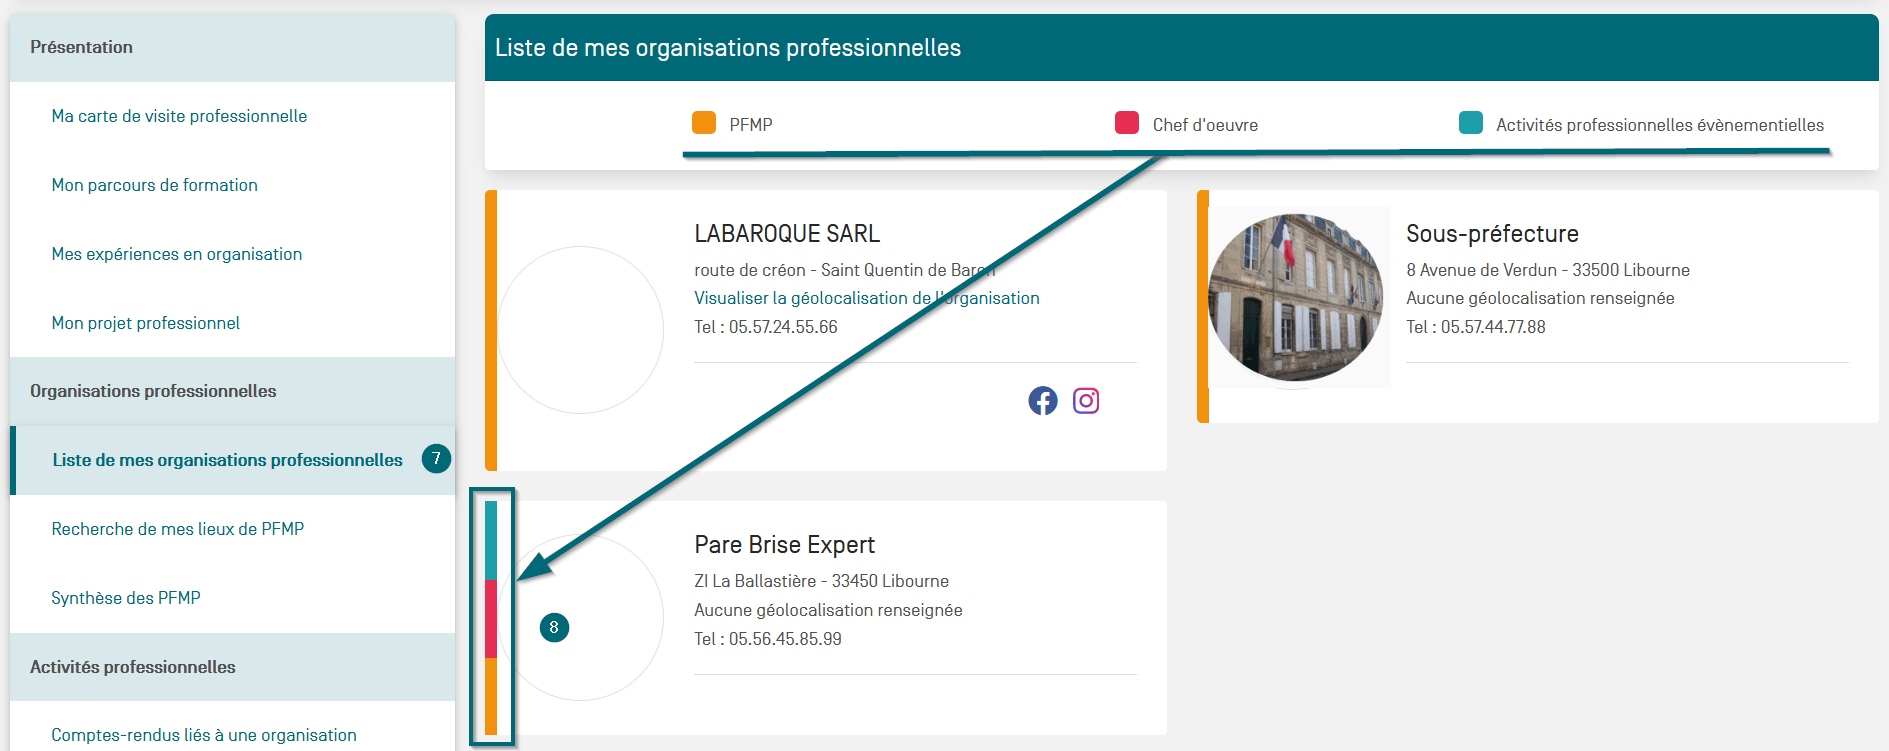
Task: Click the number 7 badge in sidebar
Action: tap(436, 459)
